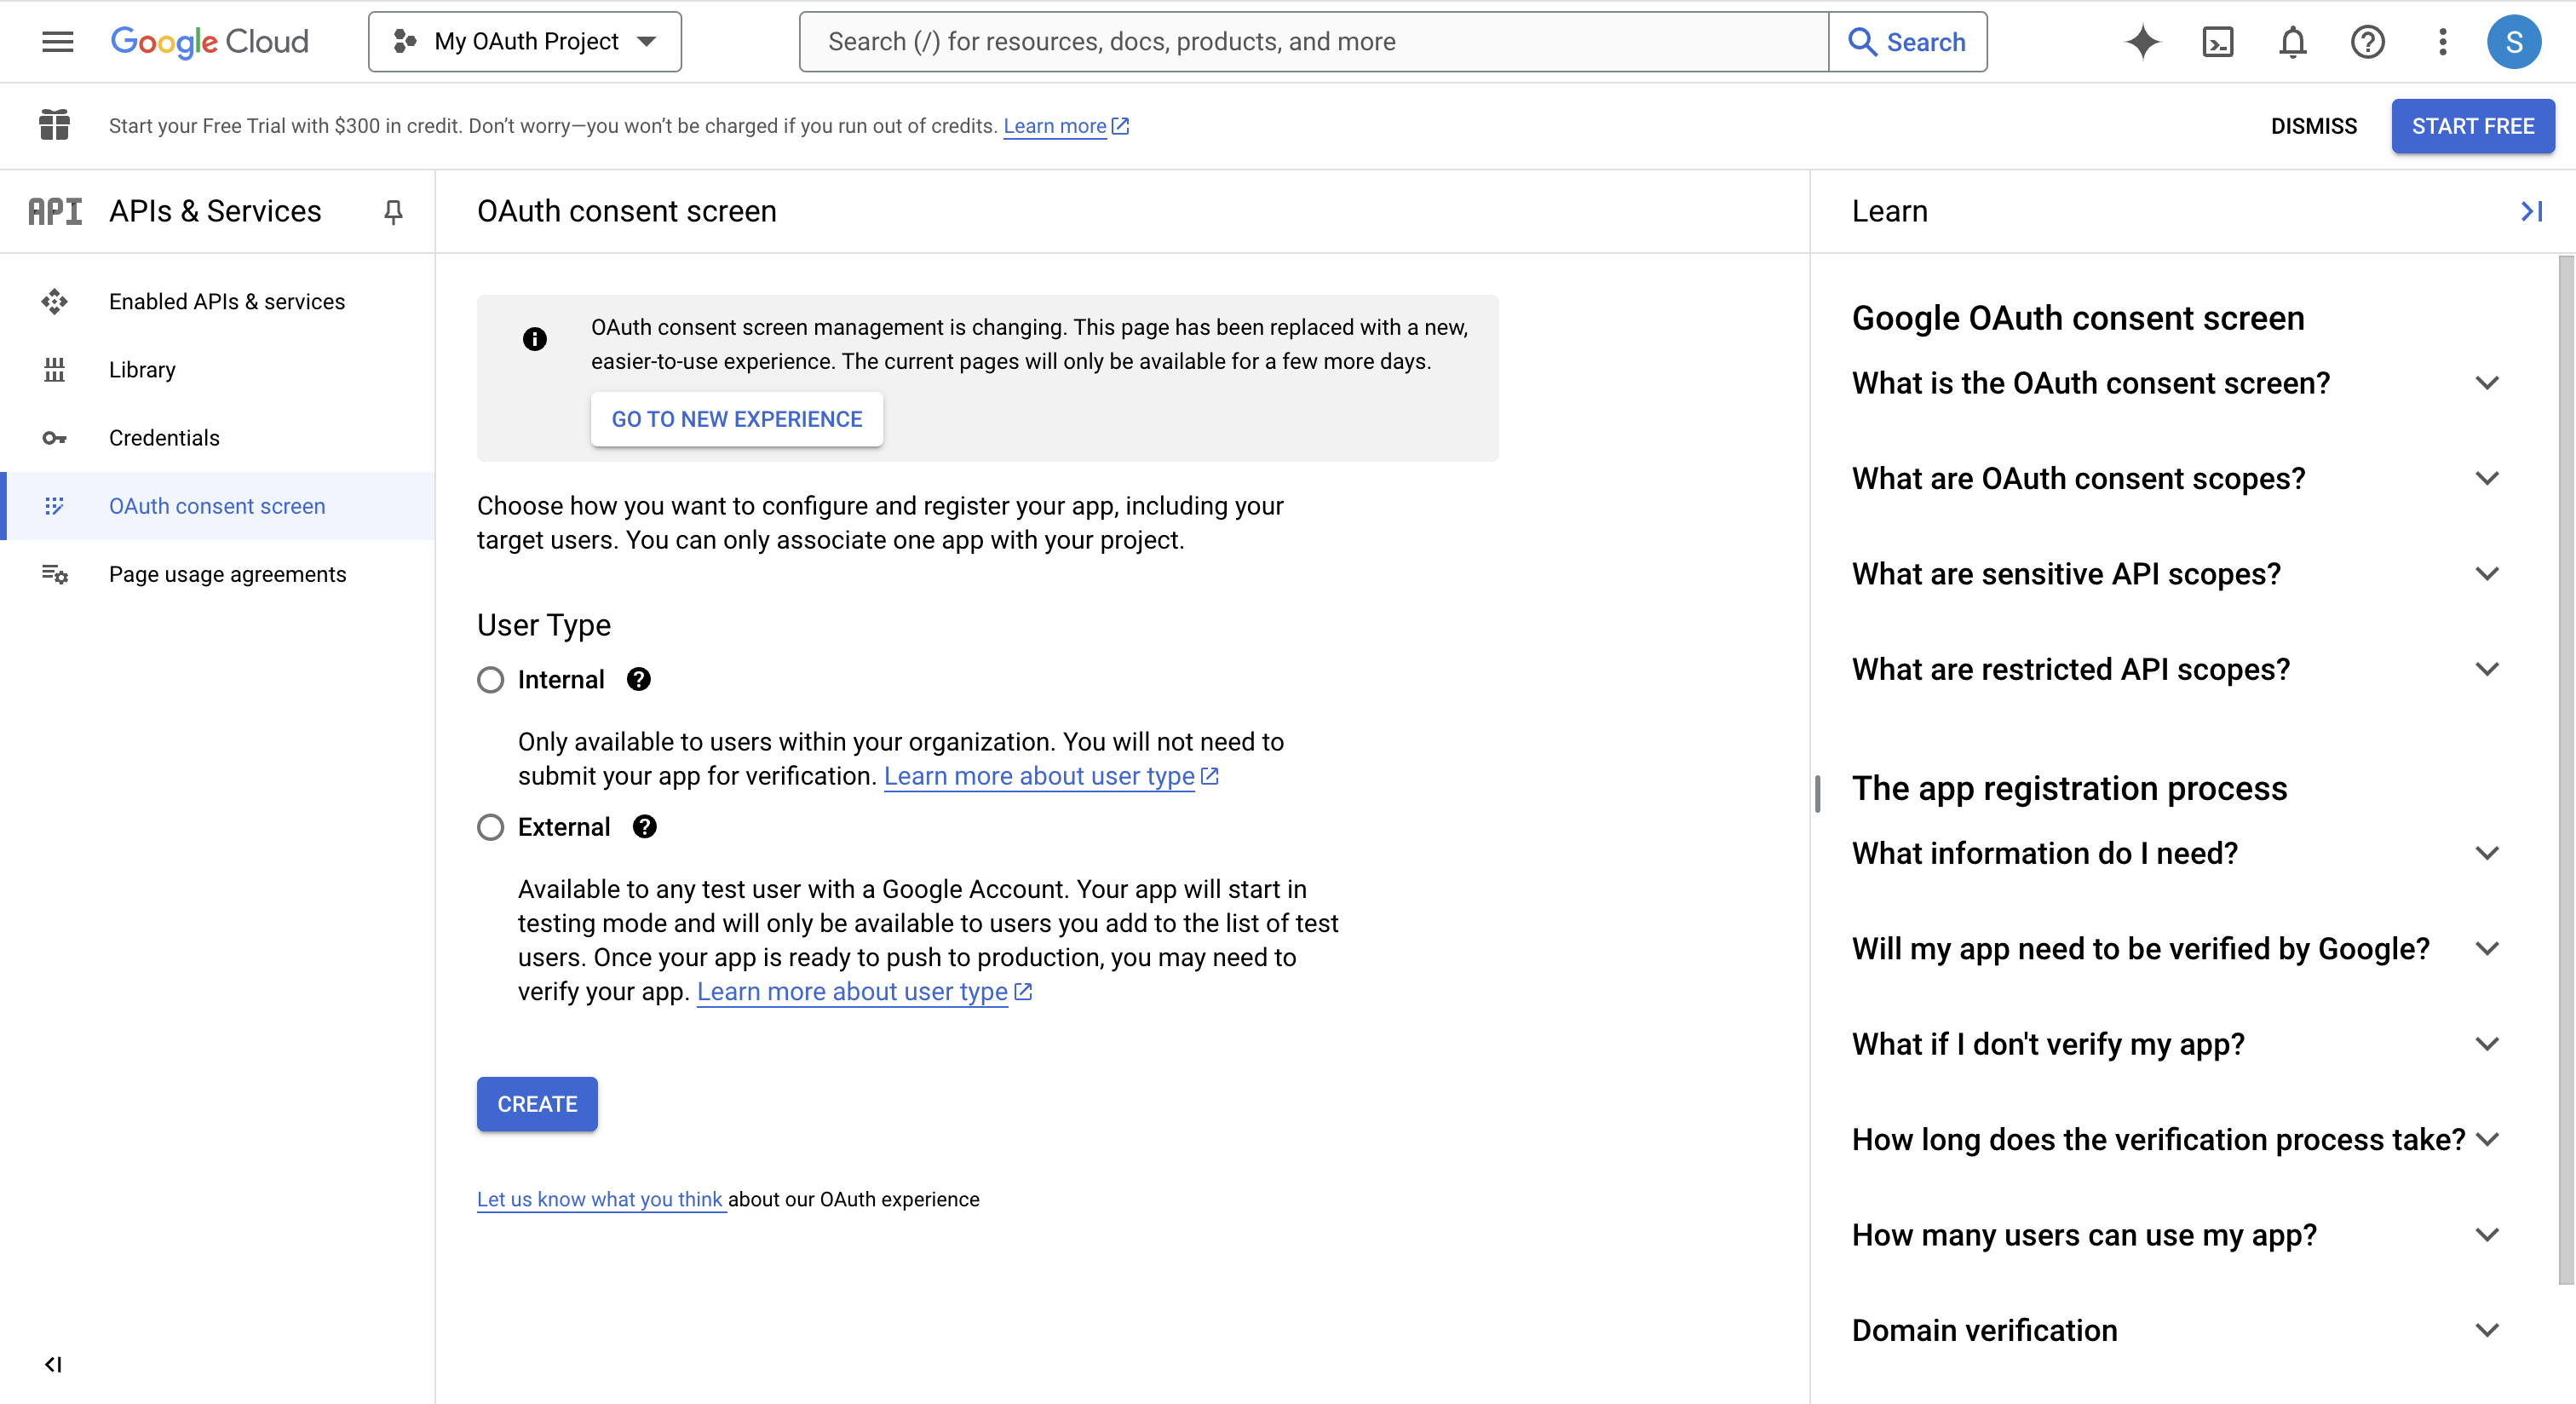Click help icon next to External
The height and width of the screenshot is (1404, 2576).
pos(644,827)
